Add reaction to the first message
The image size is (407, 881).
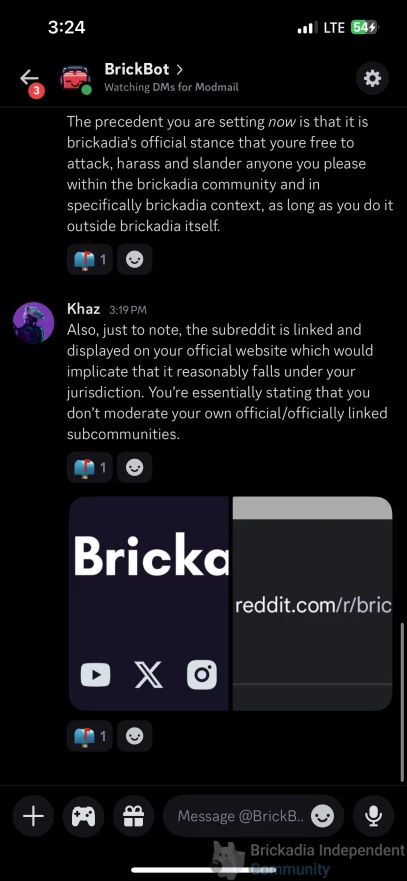(134, 259)
